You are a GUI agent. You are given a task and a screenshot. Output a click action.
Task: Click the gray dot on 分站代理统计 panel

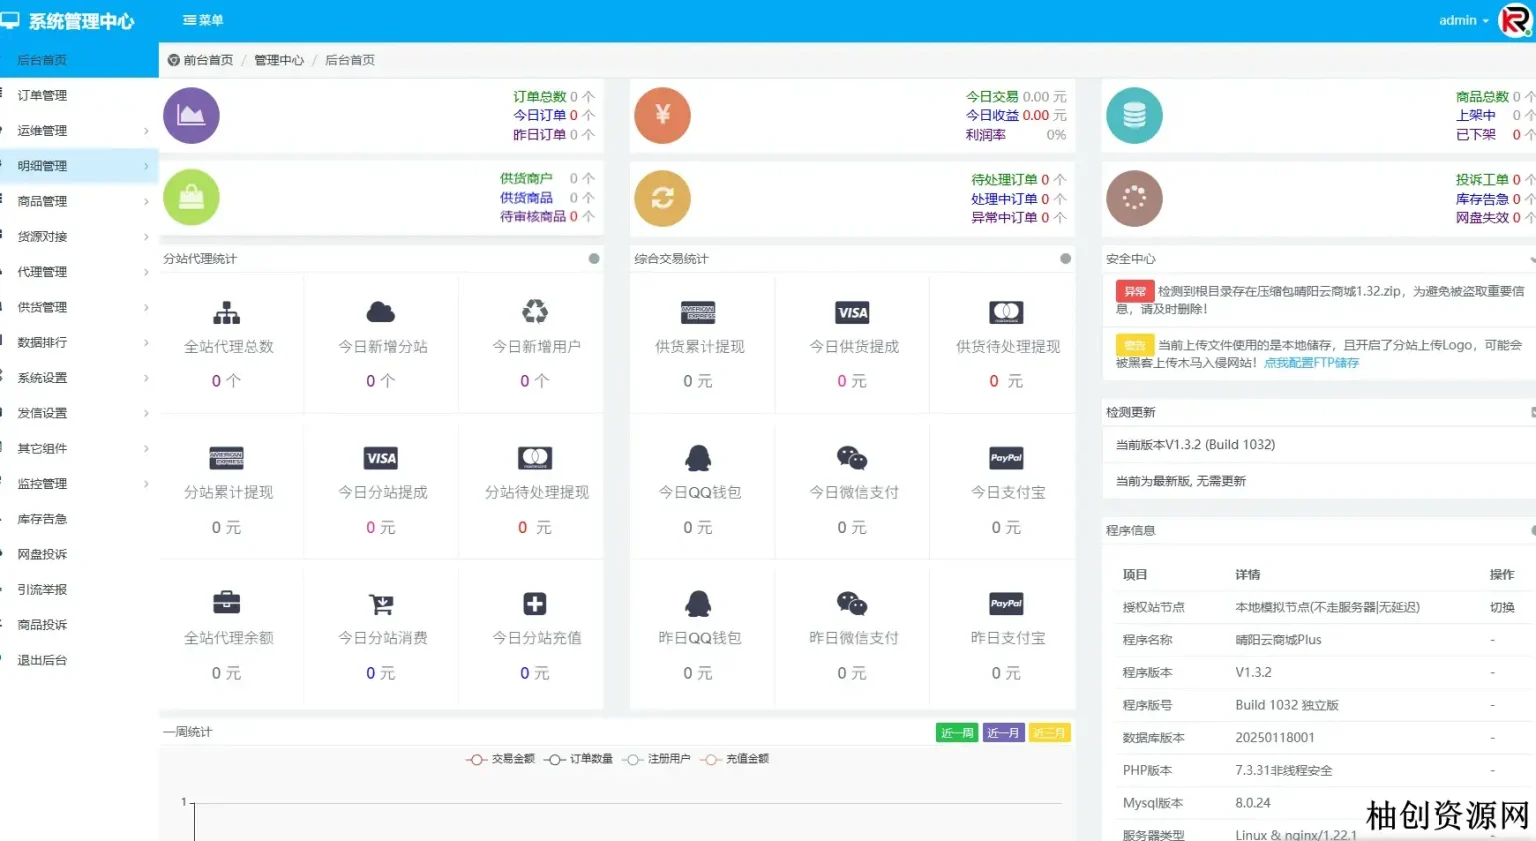[594, 259]
